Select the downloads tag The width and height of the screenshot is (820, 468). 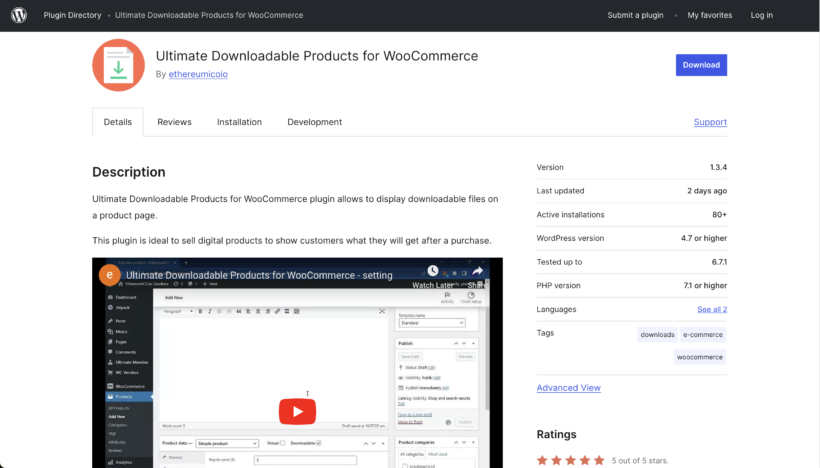pos(657,335)
